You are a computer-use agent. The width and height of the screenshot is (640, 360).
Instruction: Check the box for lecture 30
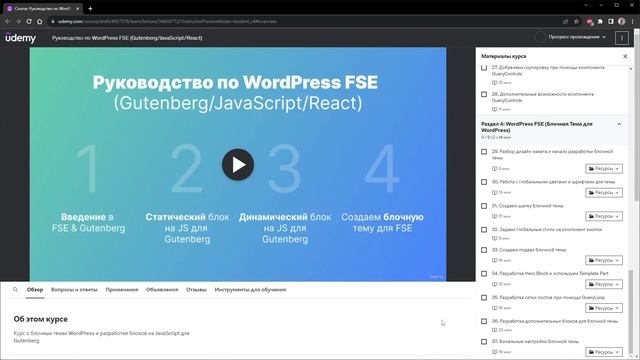[484, 182]
